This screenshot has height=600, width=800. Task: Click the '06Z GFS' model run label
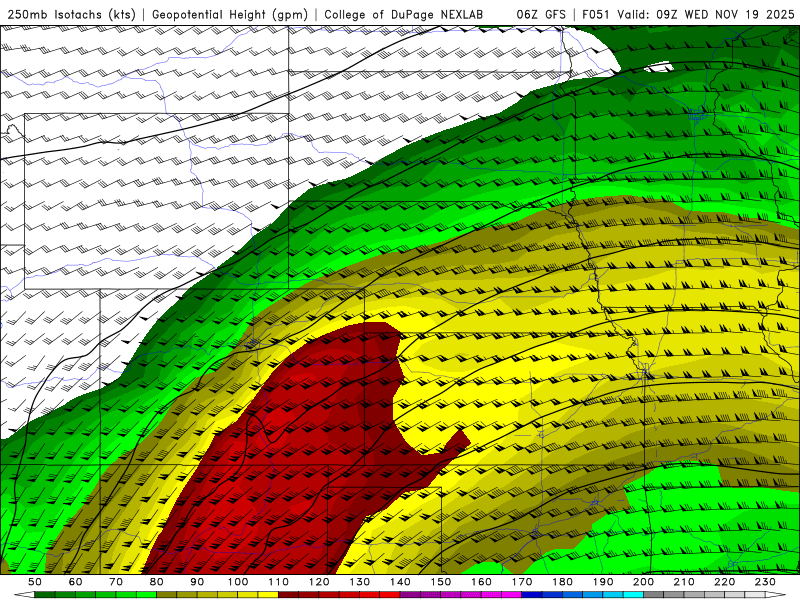tap(541, 14)
